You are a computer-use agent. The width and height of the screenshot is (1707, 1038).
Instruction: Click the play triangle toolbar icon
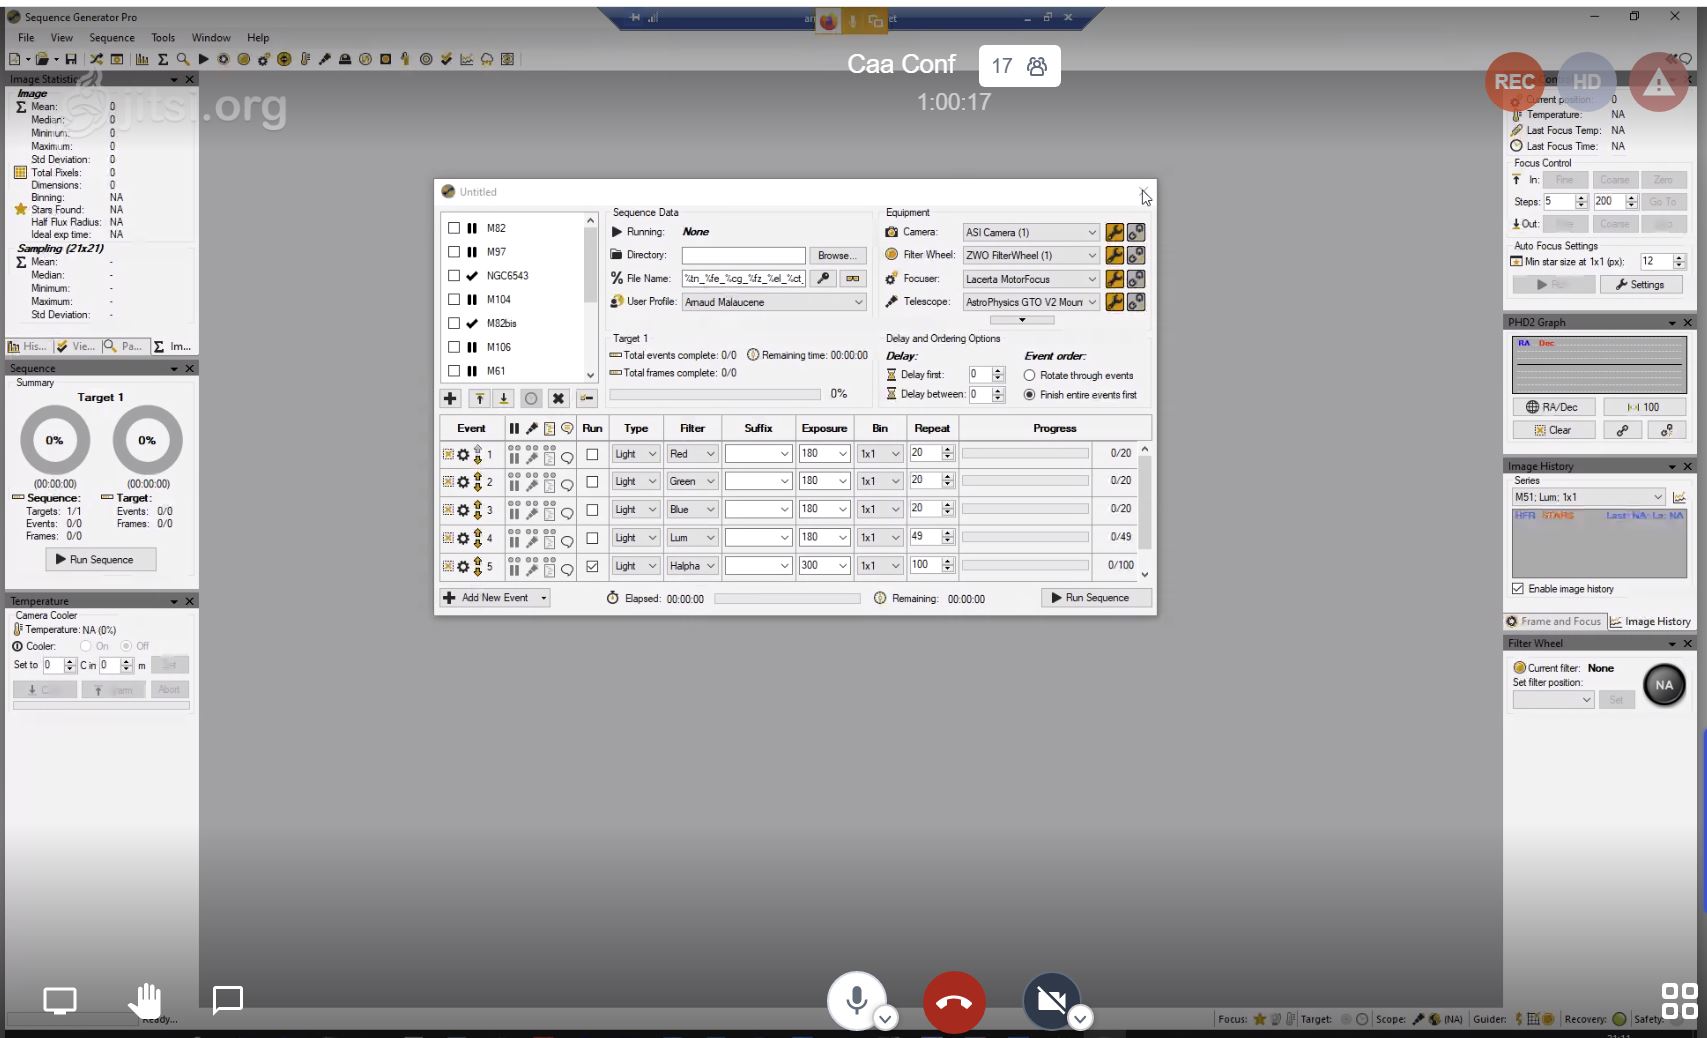(204, 59)
